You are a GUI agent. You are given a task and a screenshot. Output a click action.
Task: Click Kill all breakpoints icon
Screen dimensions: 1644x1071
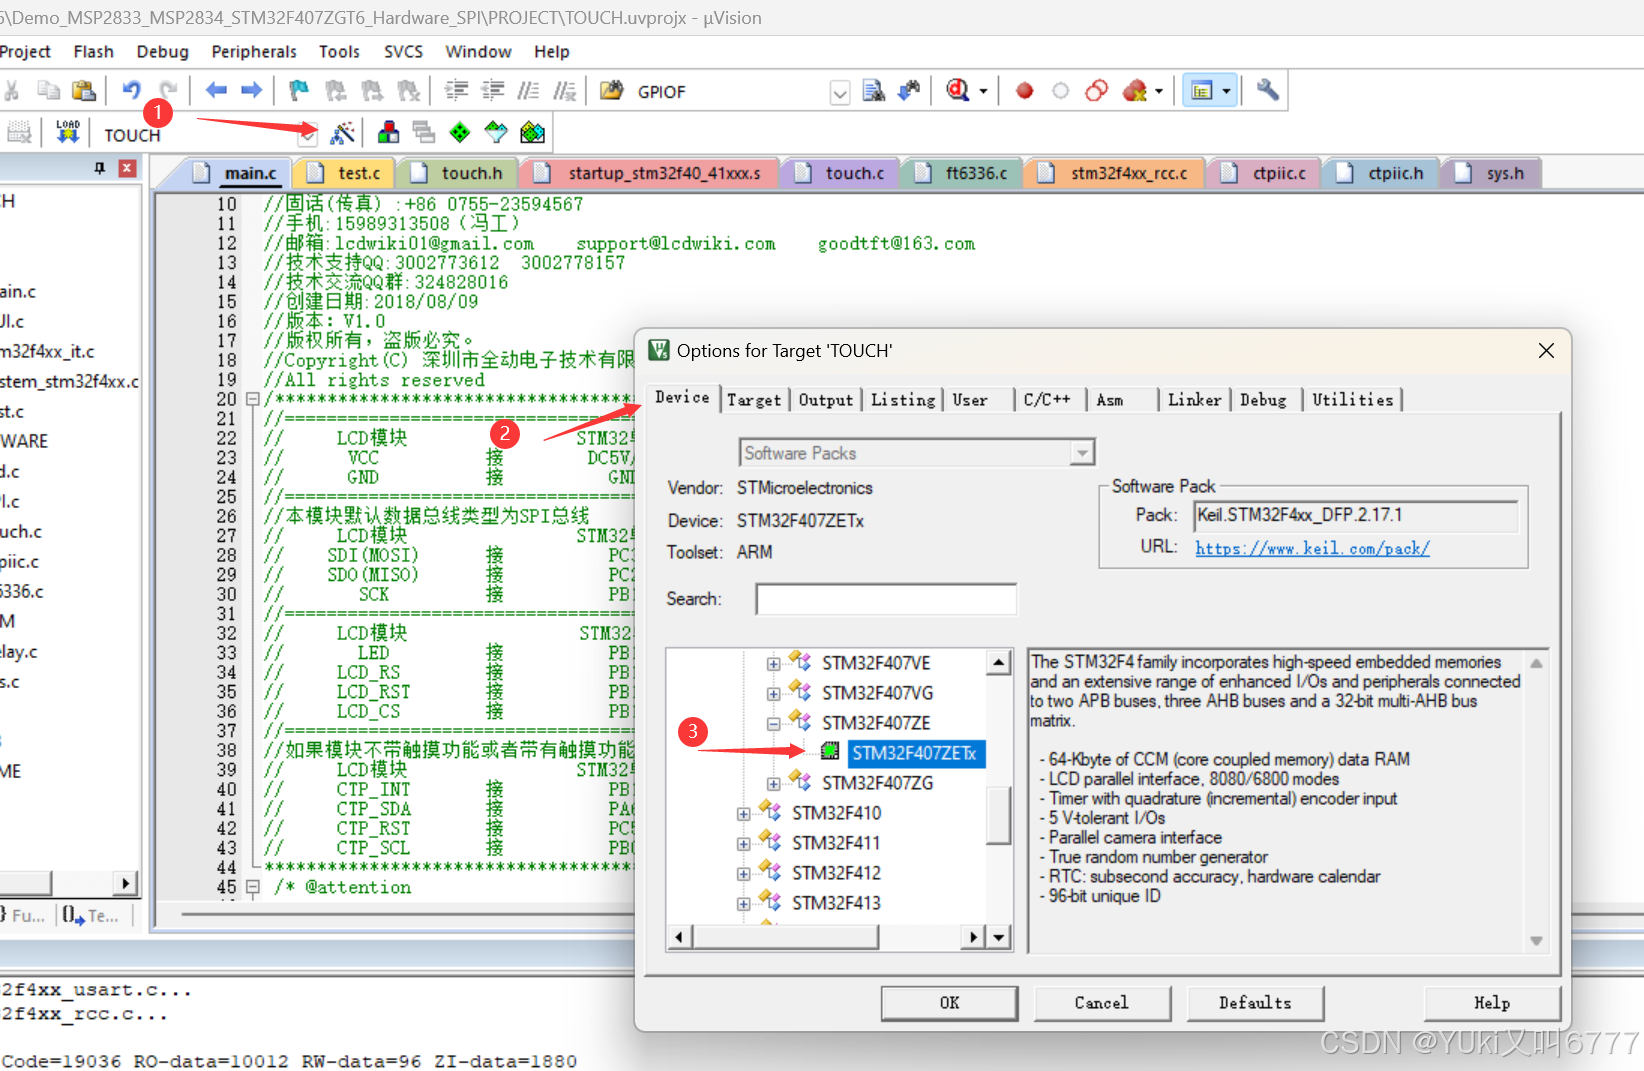[x=1135, y=91]
